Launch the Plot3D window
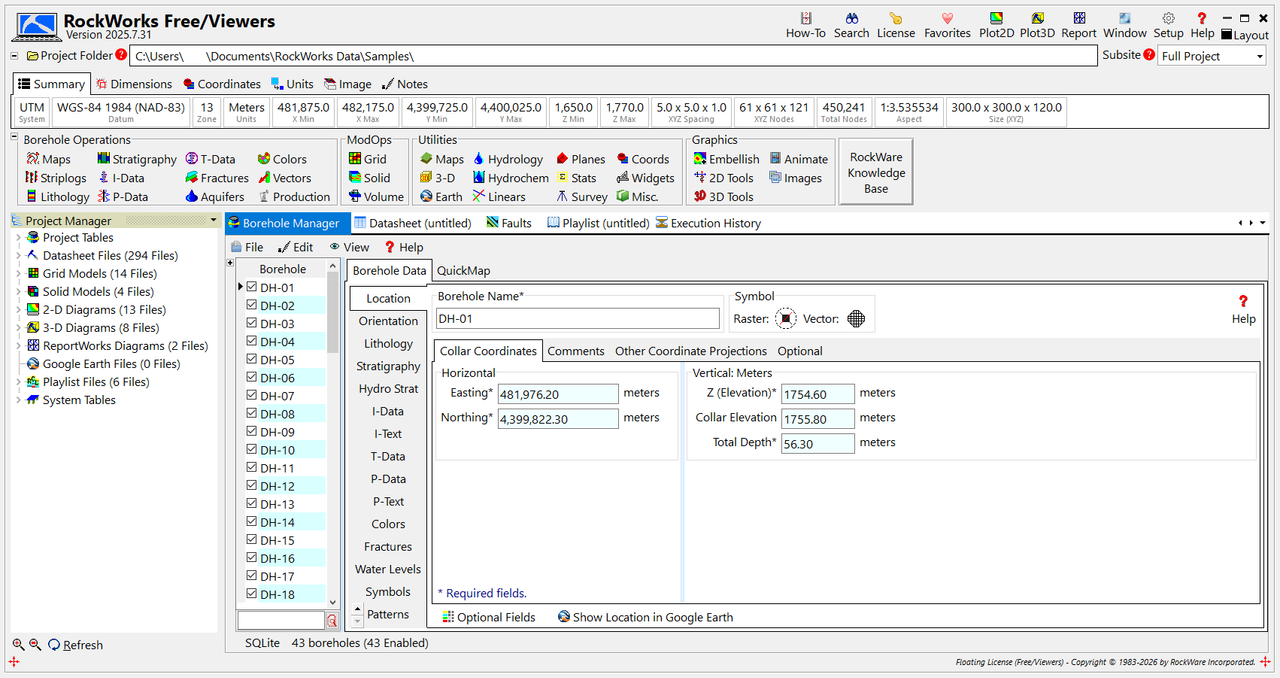 pos(1037,25)
